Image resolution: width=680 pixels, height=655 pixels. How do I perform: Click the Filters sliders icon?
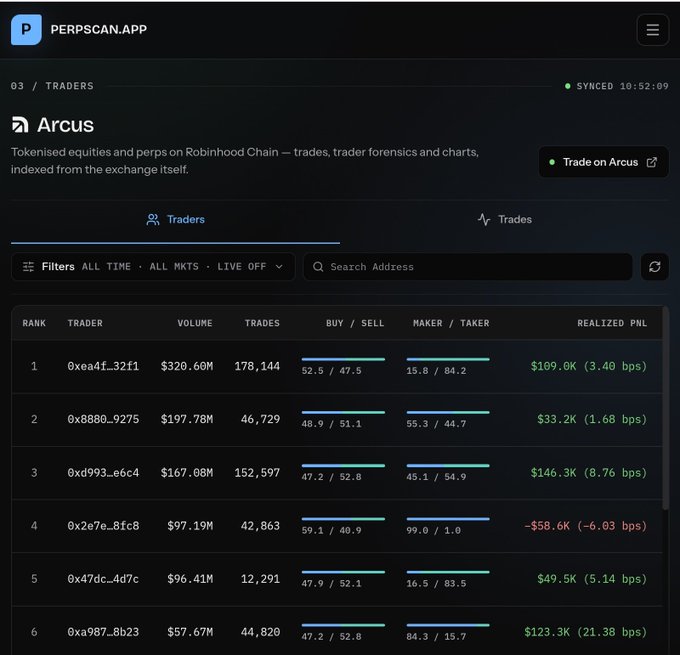click(x=28, y=266)
